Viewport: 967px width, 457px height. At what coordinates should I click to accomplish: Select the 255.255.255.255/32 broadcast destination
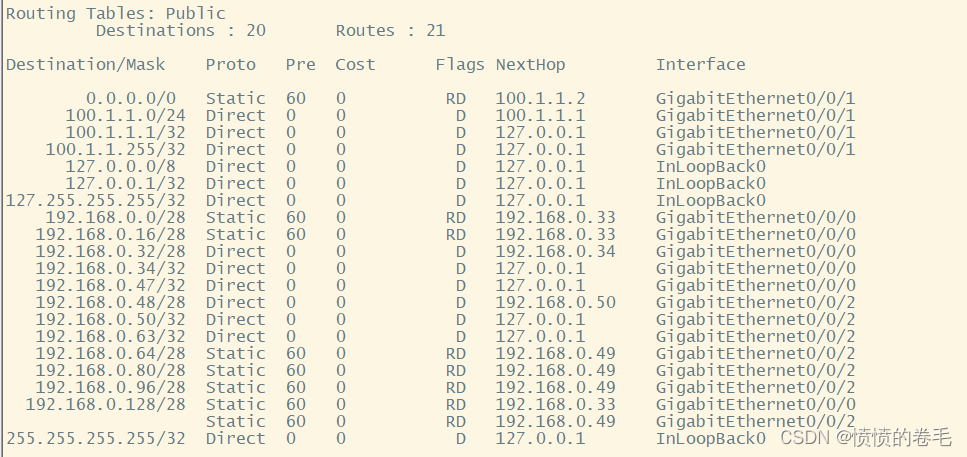(96, 439)
